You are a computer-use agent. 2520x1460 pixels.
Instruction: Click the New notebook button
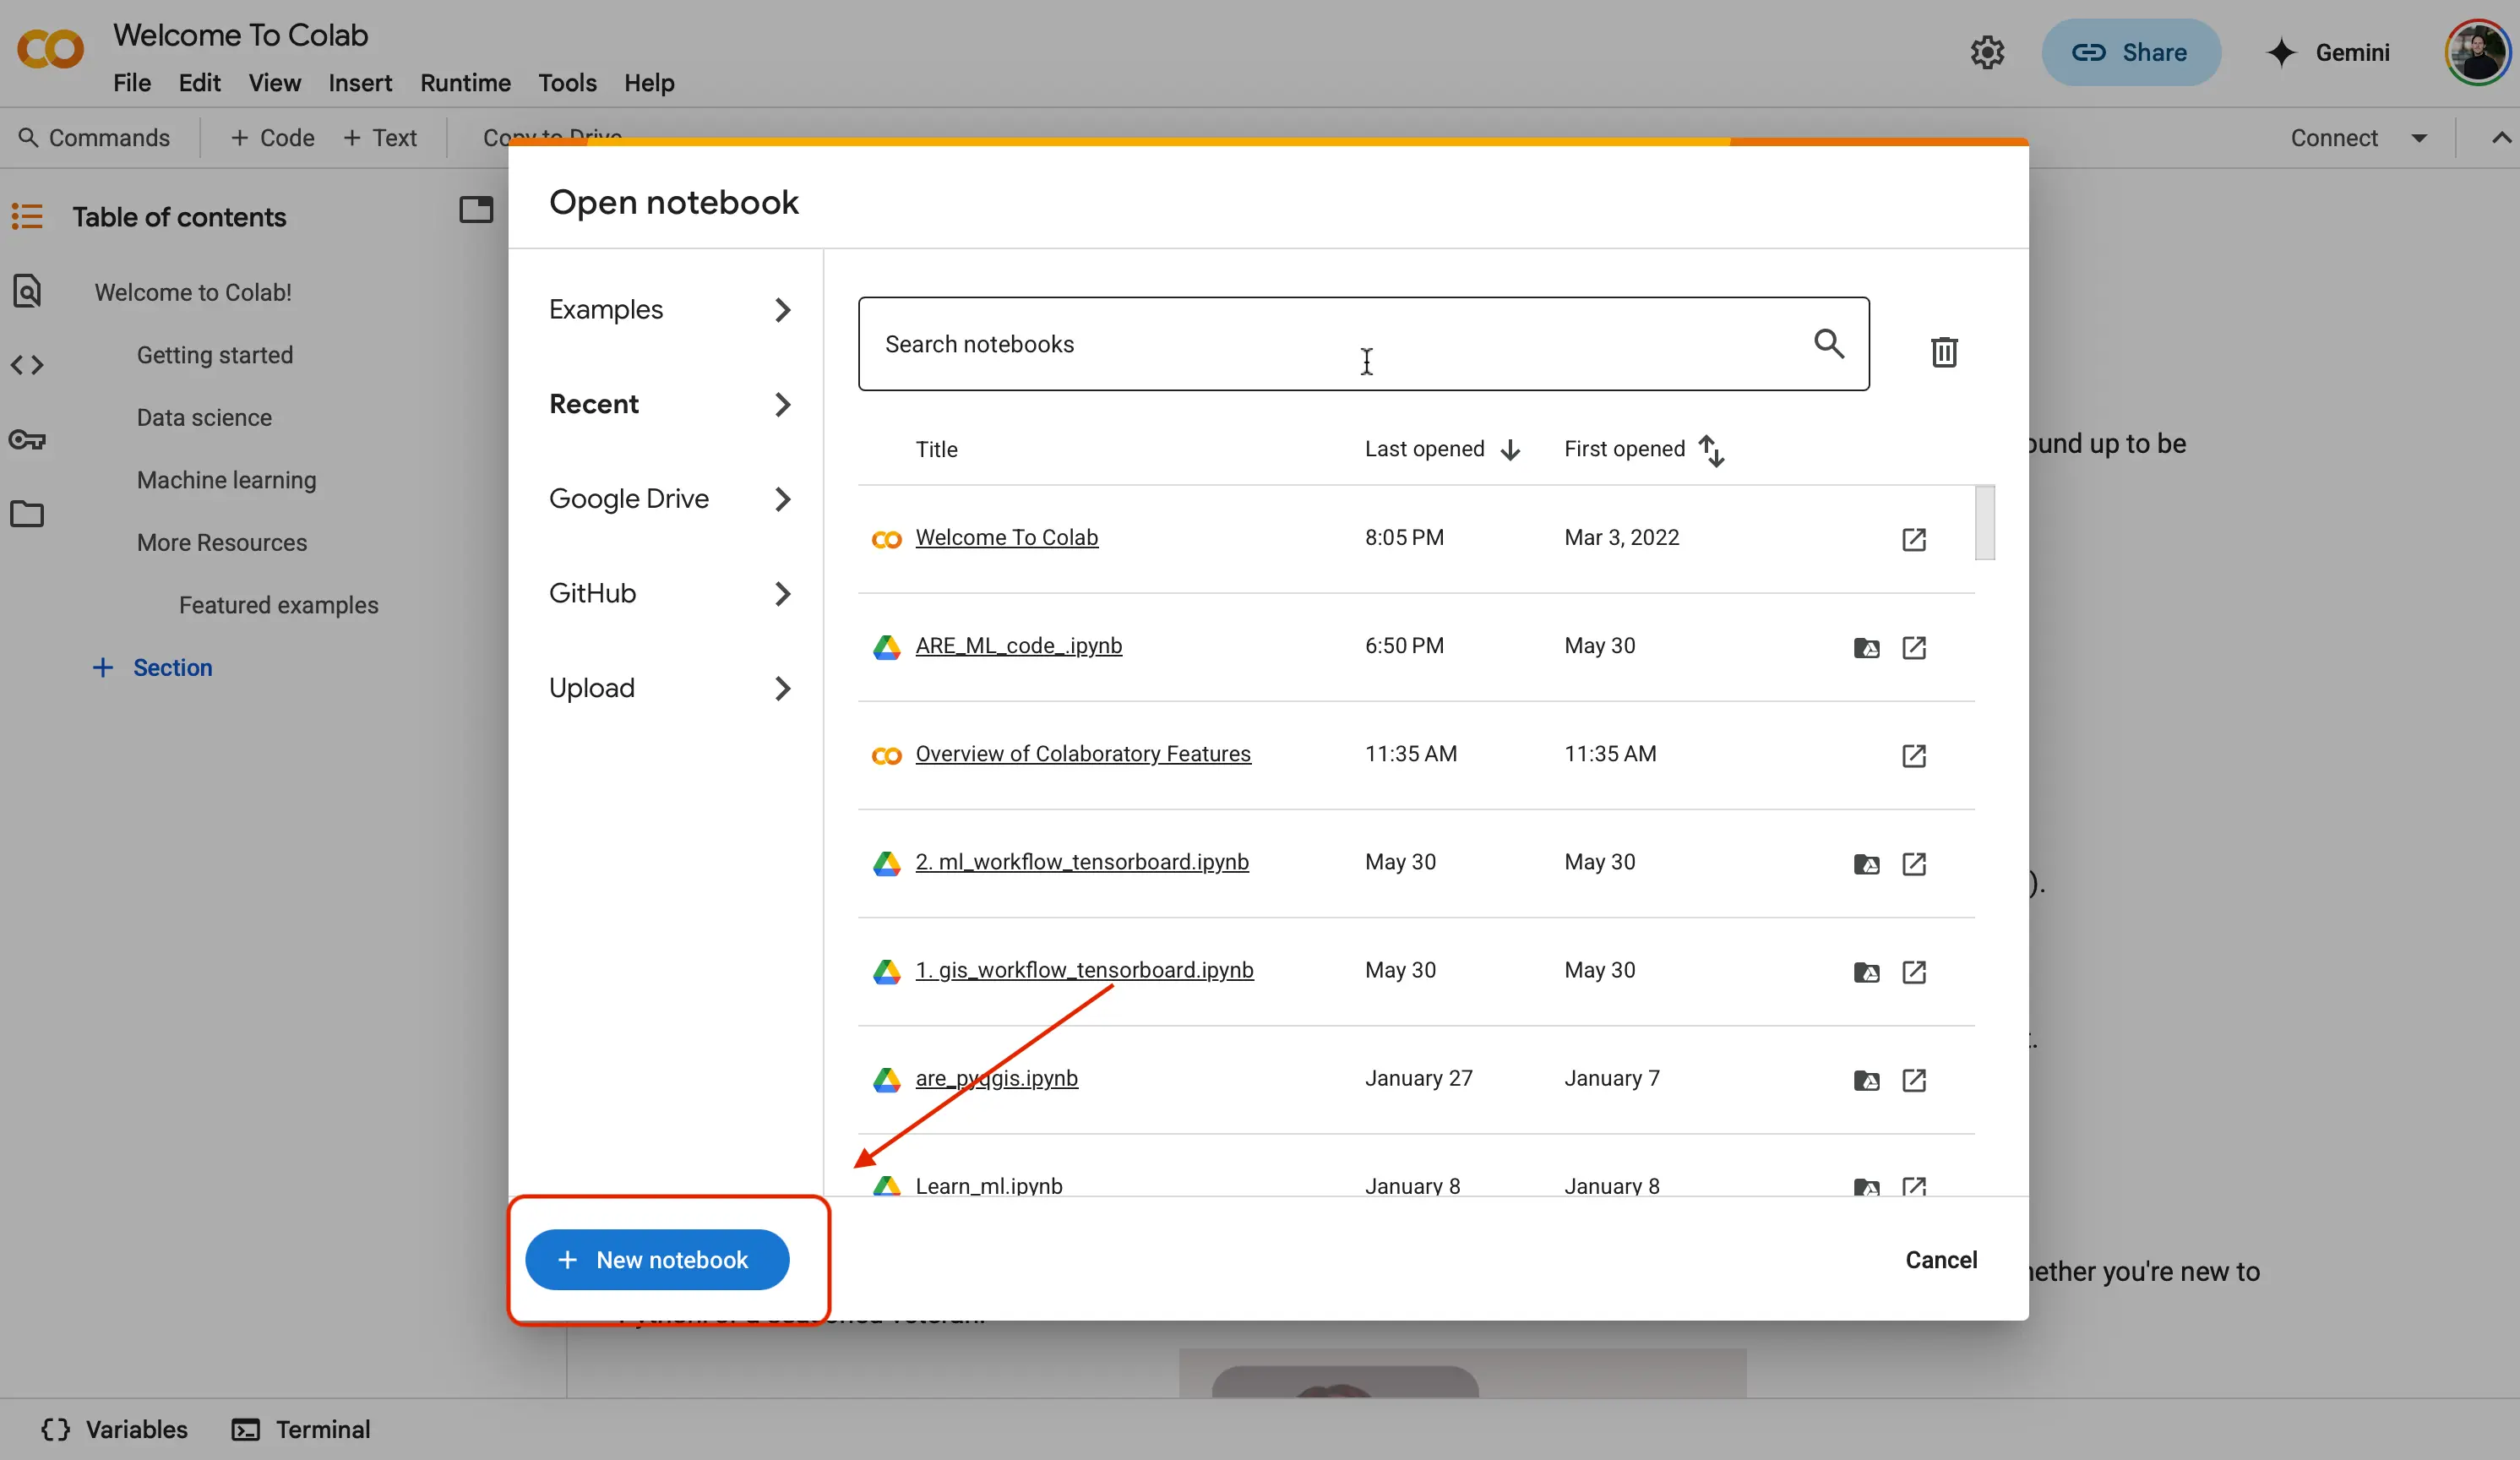click(657, 1260)
